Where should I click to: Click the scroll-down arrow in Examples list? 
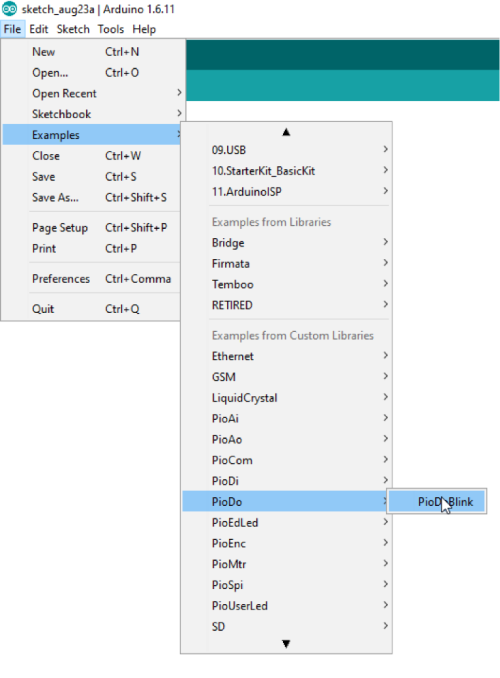286,644
